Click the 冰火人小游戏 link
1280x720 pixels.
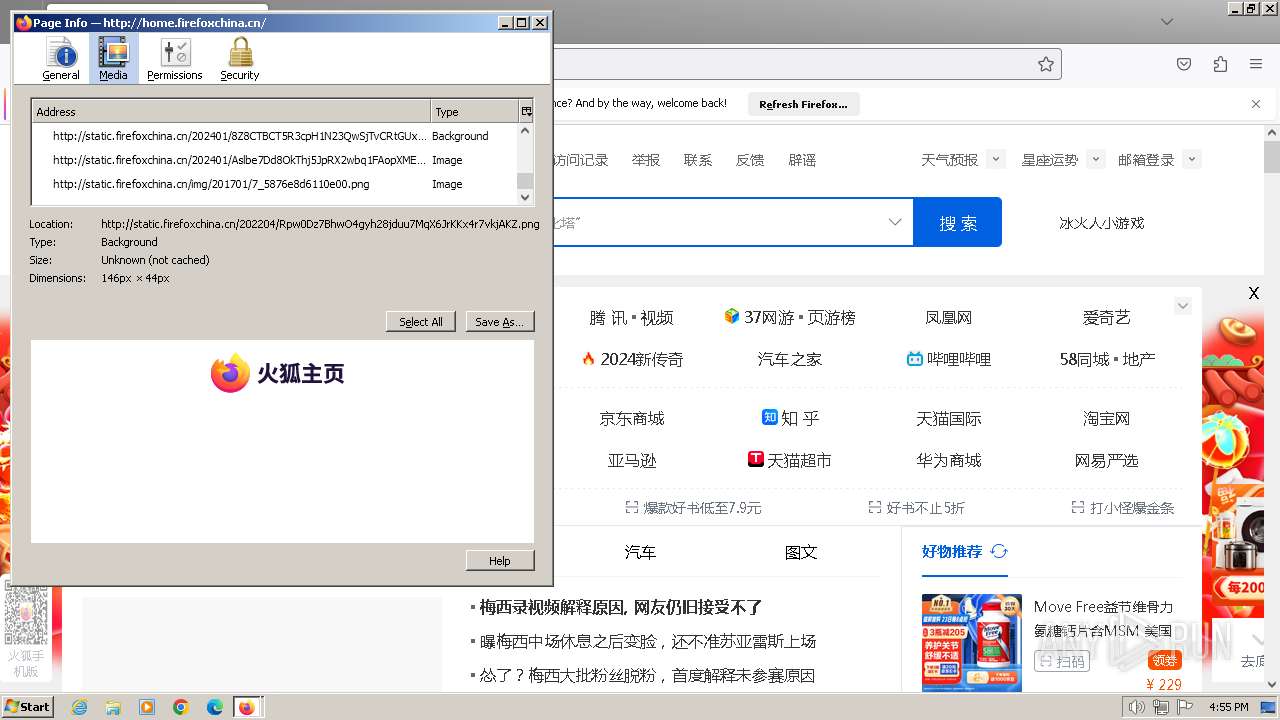(x=1101, y=223)
